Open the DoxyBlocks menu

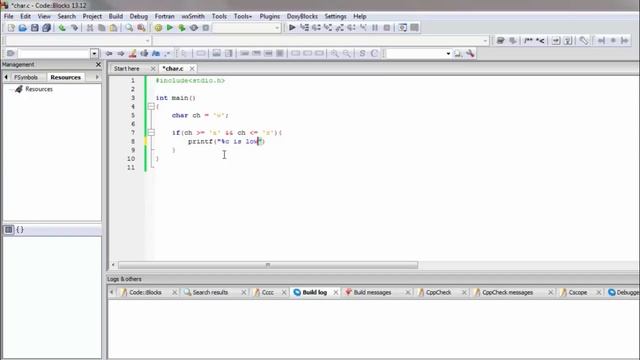[302, 16]
